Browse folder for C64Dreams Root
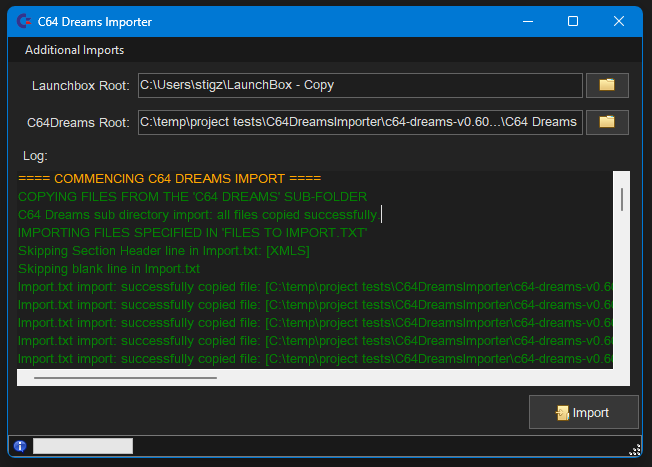The height and width of the screenshot is (467, 652). (x=607, y=122)
